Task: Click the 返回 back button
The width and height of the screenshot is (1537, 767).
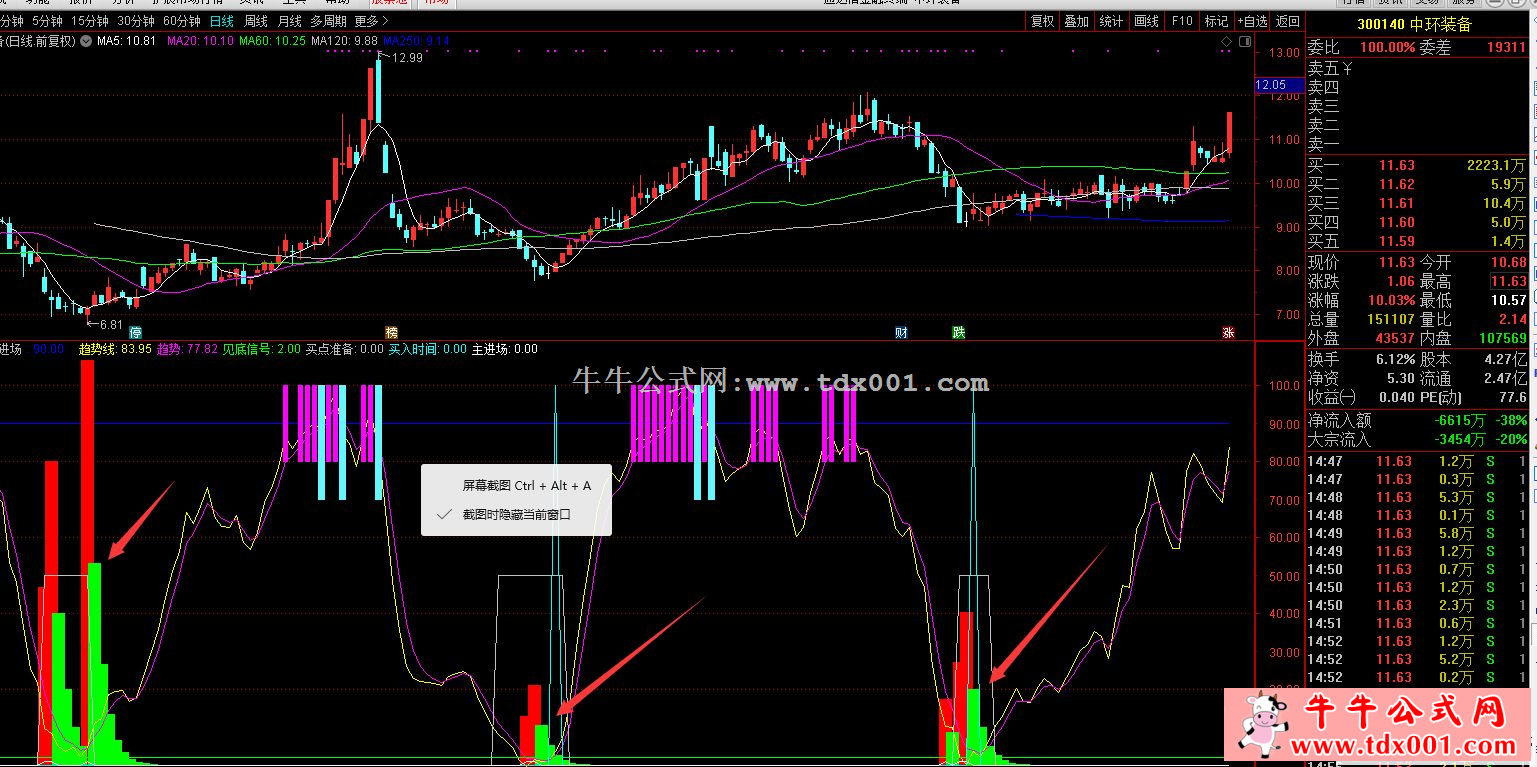Action: [x=1288, y=21]
